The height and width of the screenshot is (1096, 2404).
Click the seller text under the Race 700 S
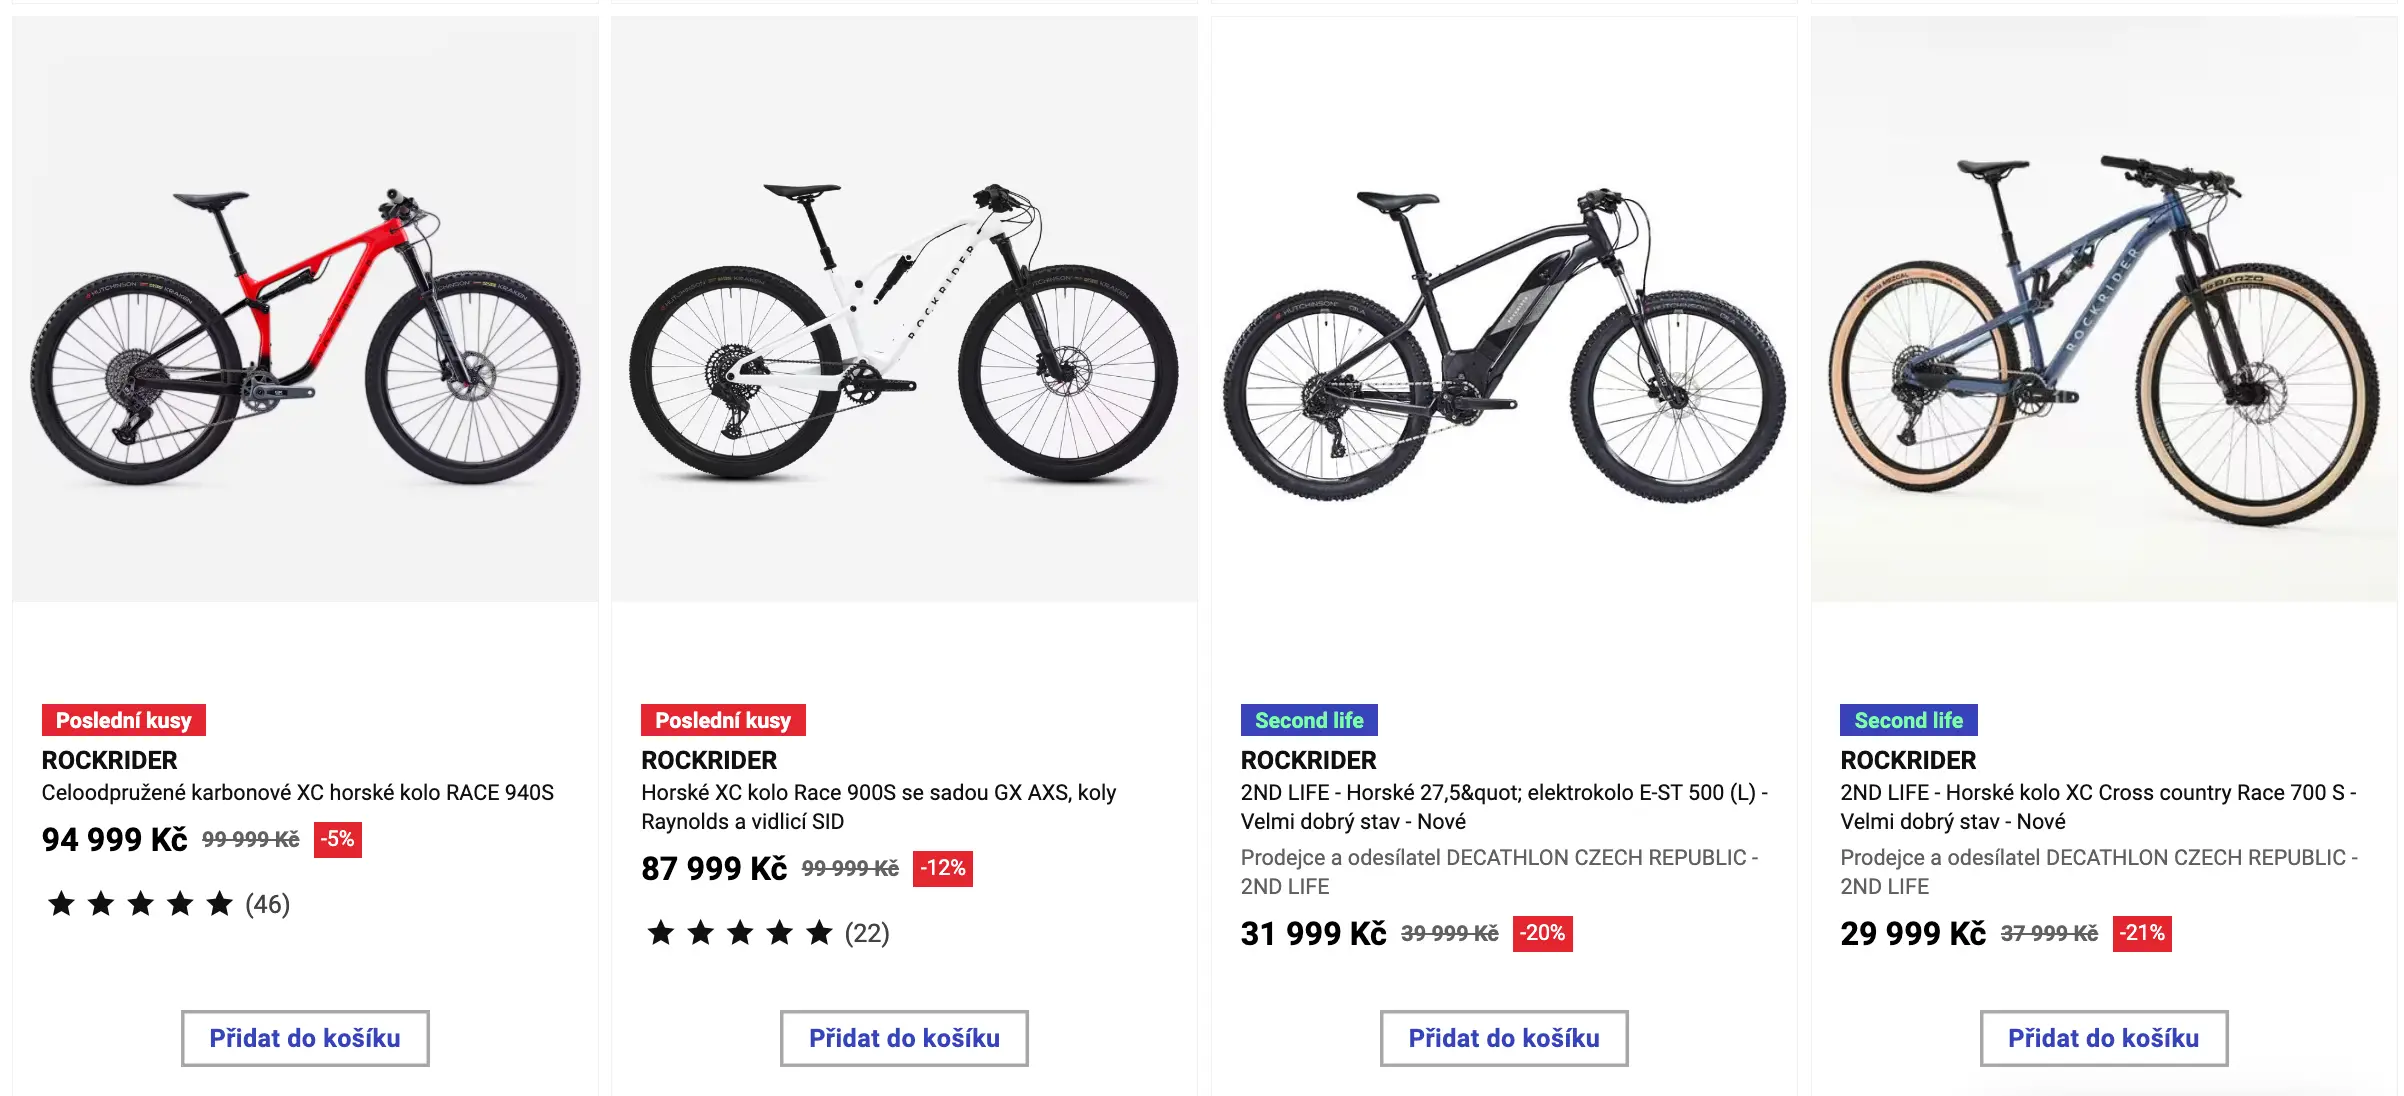pyautogui.click(x=2098, y=871)
